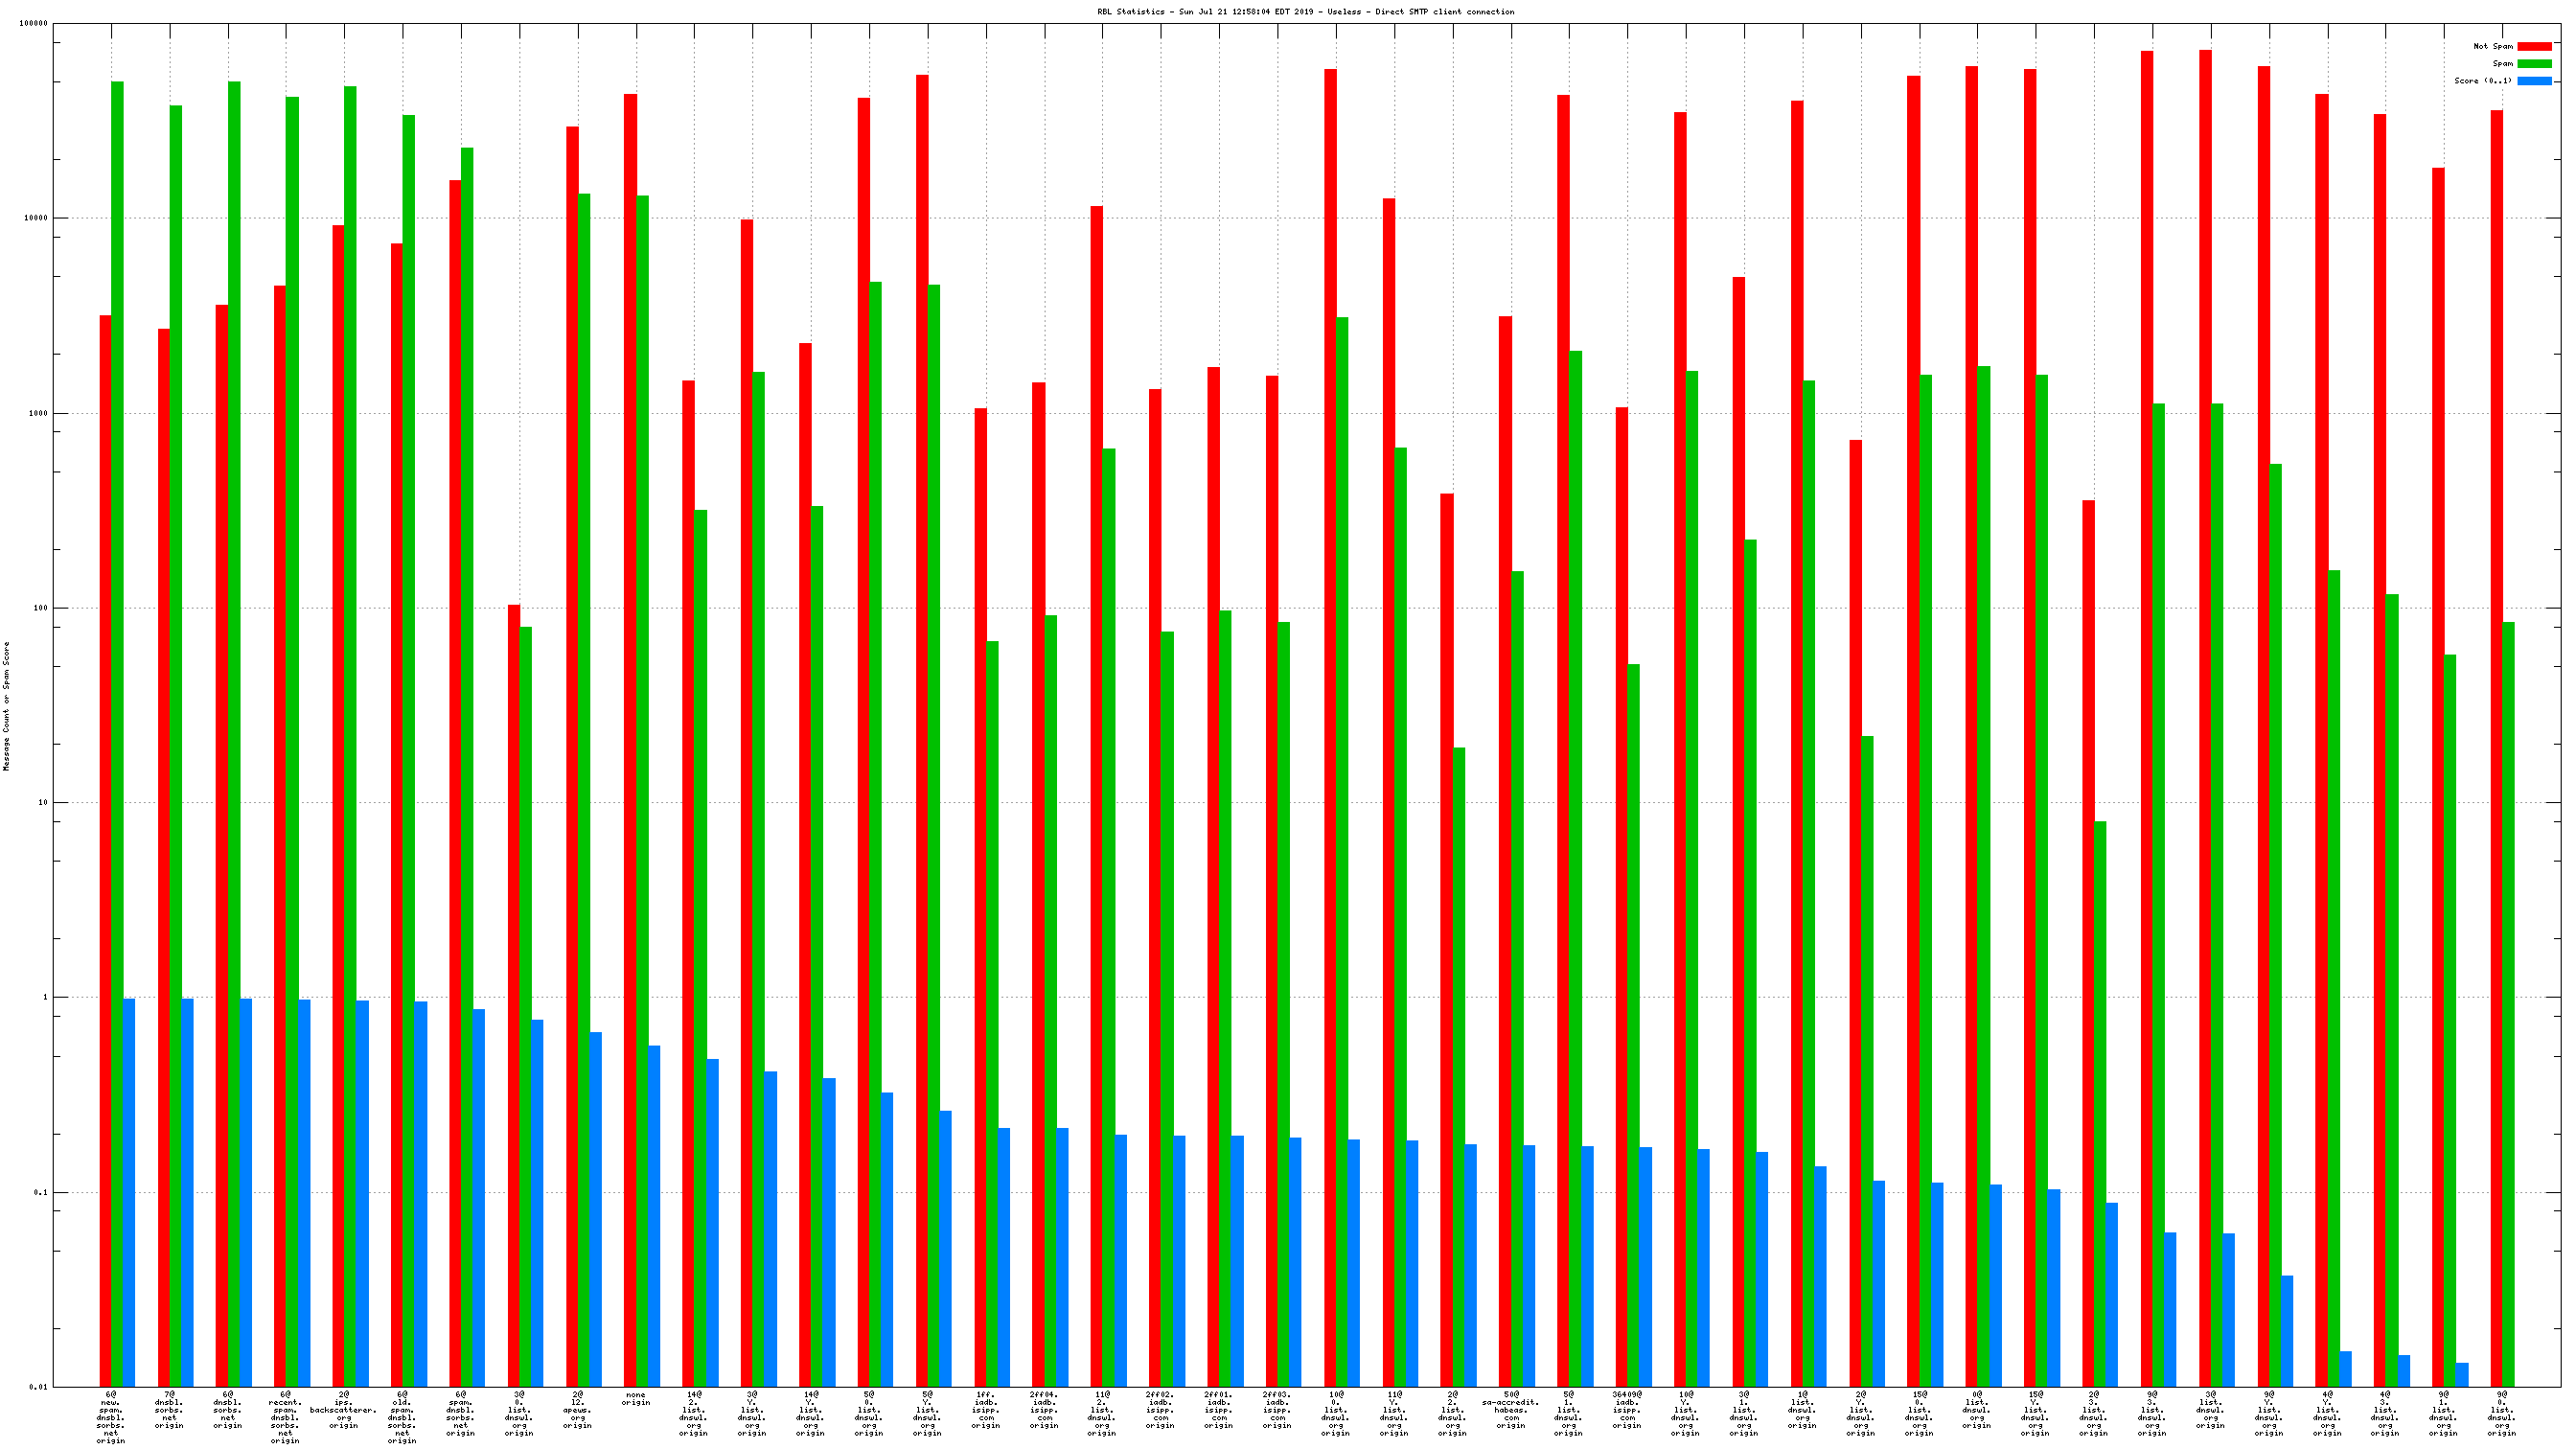Click the 'Score (0..1)' legend label

(2482, 81)
